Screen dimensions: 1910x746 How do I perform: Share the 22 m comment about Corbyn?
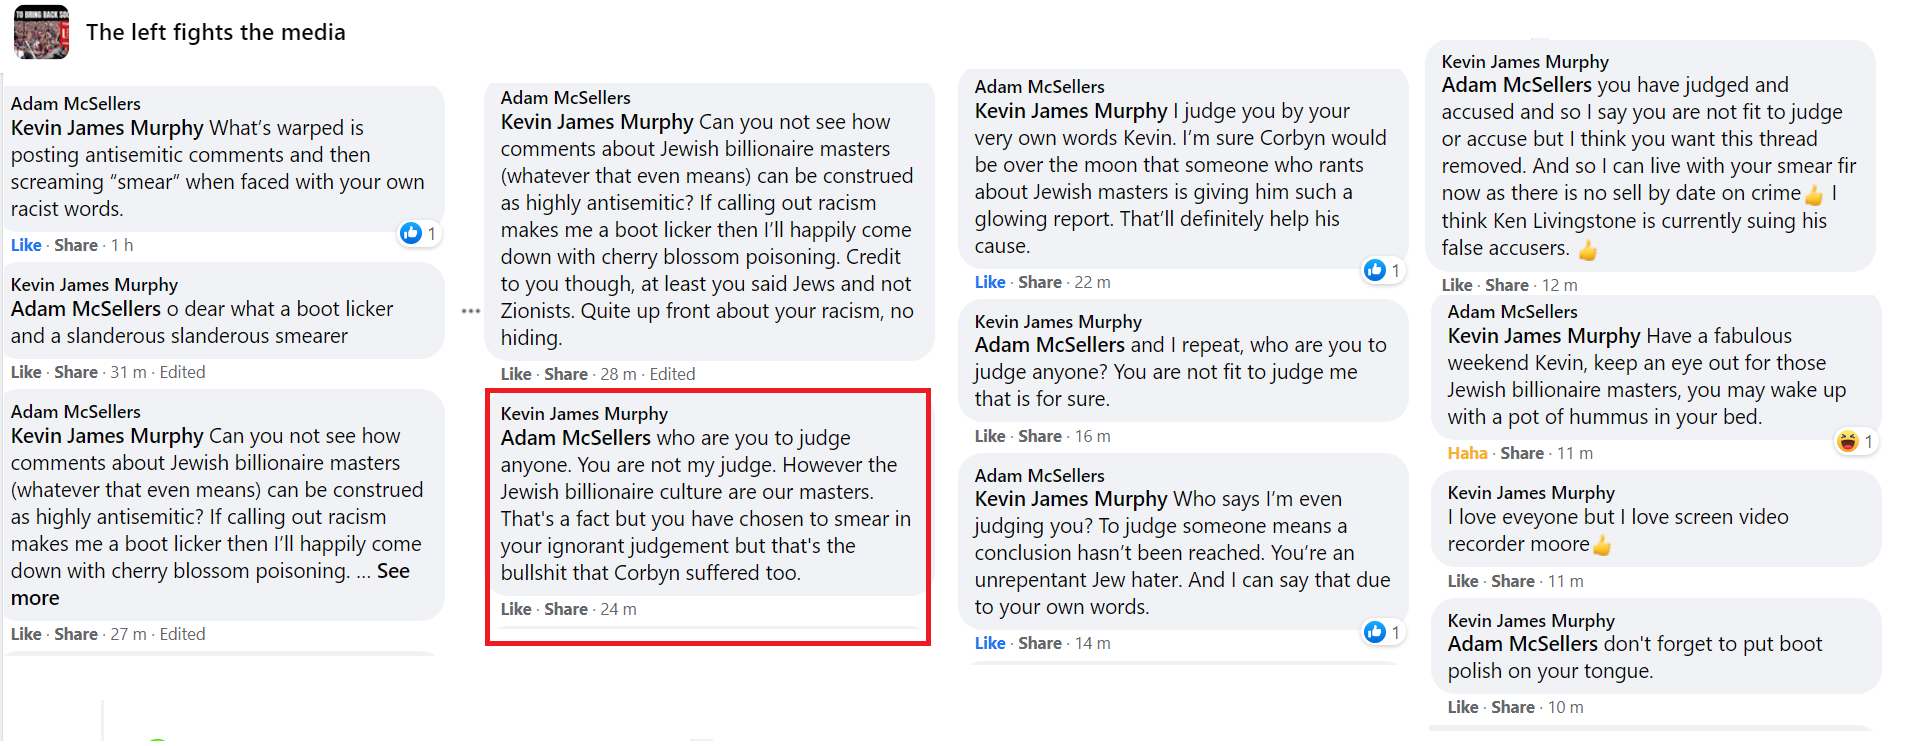tap(1039, 282)
